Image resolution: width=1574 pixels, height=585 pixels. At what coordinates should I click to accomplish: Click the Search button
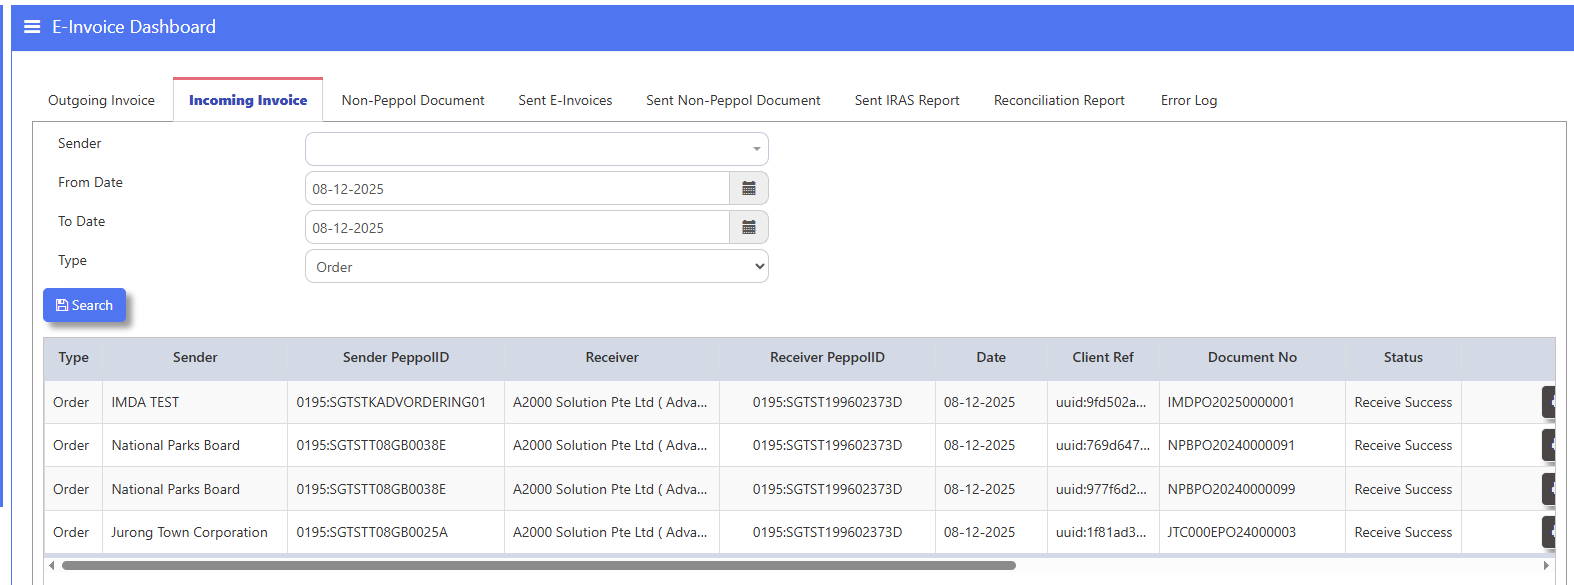point(84,305)
